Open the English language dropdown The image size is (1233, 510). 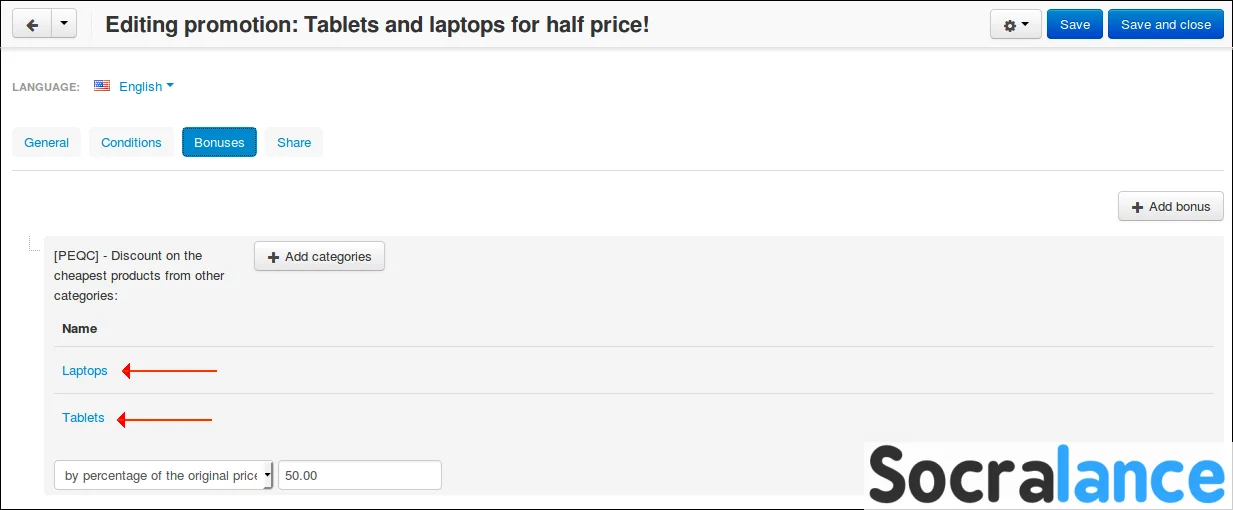pyautogui.click(x=146, y=86)
